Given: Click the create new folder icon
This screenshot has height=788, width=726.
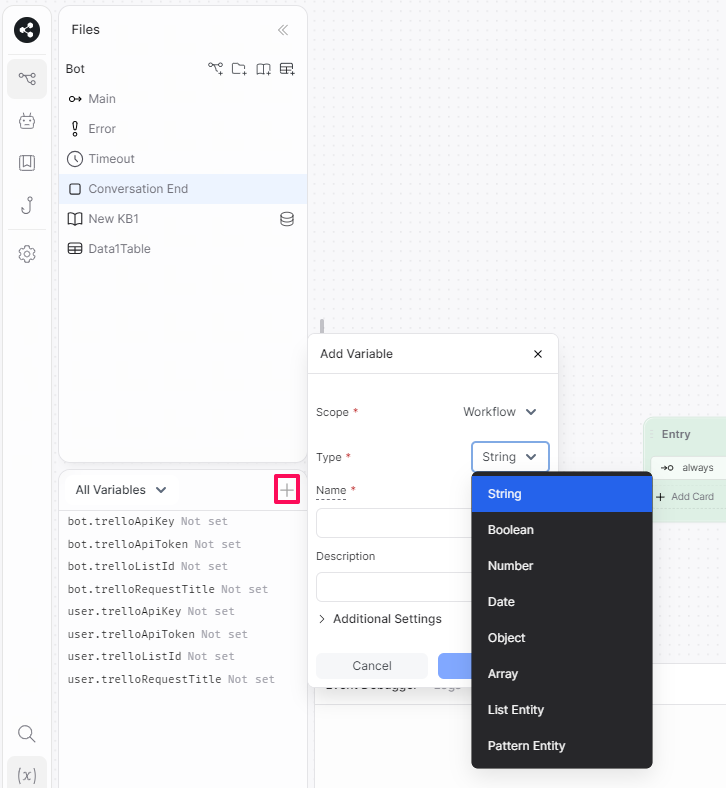Looking at the screenshot, I should (x=239, y=69).
